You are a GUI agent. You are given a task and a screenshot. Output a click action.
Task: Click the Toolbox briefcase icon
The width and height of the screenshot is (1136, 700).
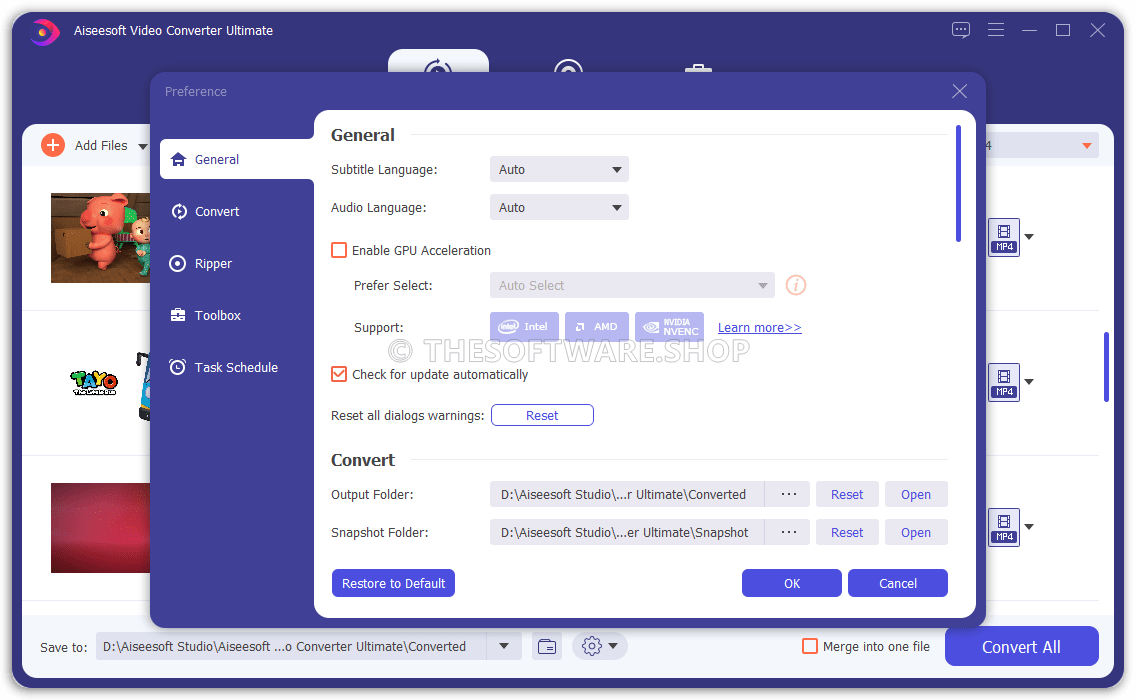[178, 315]
